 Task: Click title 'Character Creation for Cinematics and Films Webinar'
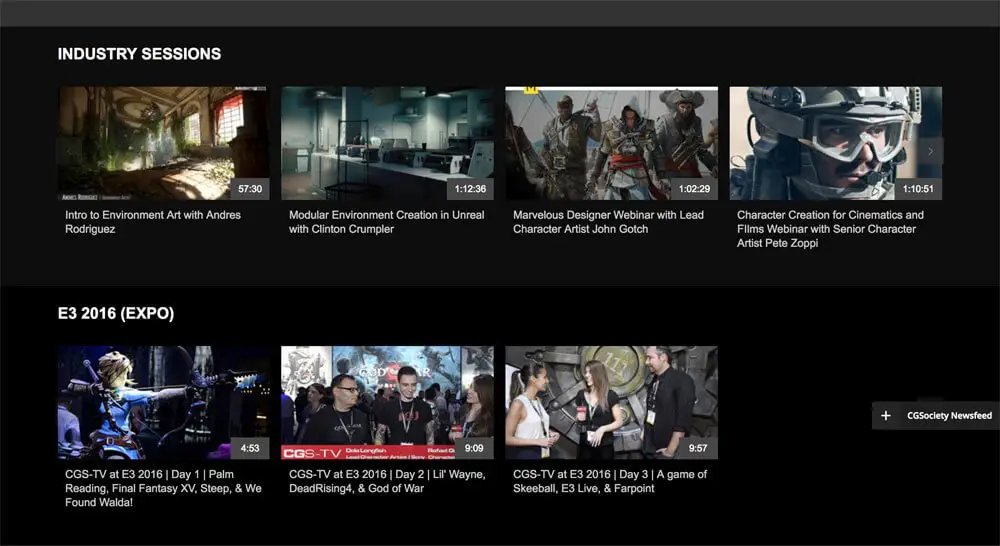830,229
